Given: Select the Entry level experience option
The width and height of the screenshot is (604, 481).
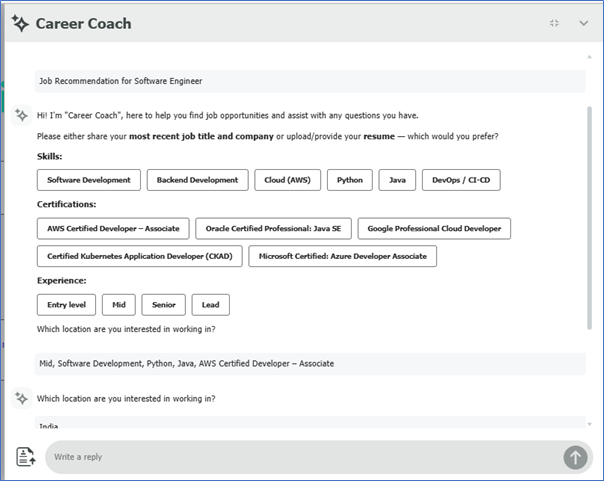Looking at the screenshot, I should [x=66, y=304].
